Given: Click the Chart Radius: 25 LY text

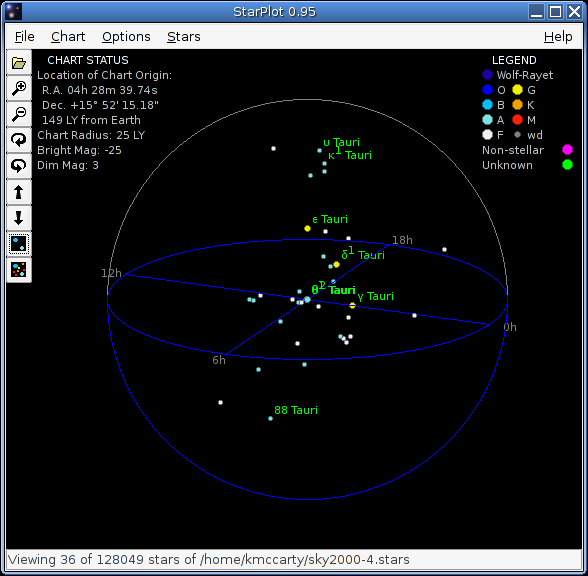Looking at the screenshot, I should (91, 135).
